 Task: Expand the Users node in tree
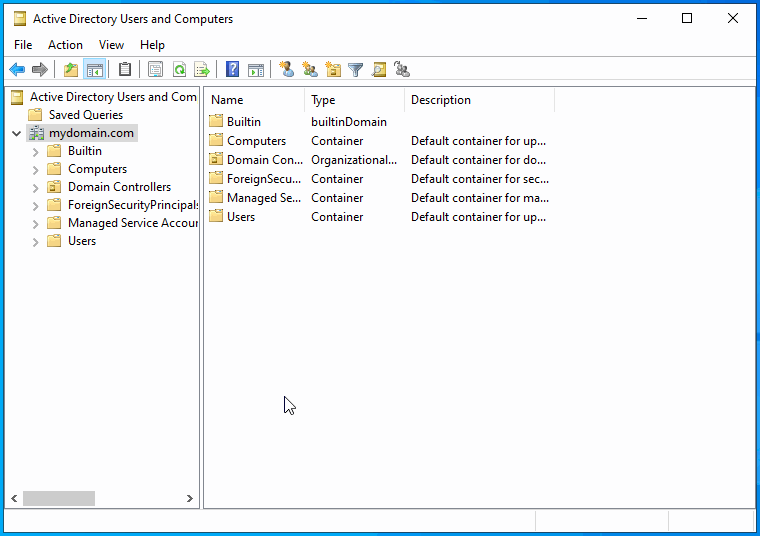tap(35, 242)
